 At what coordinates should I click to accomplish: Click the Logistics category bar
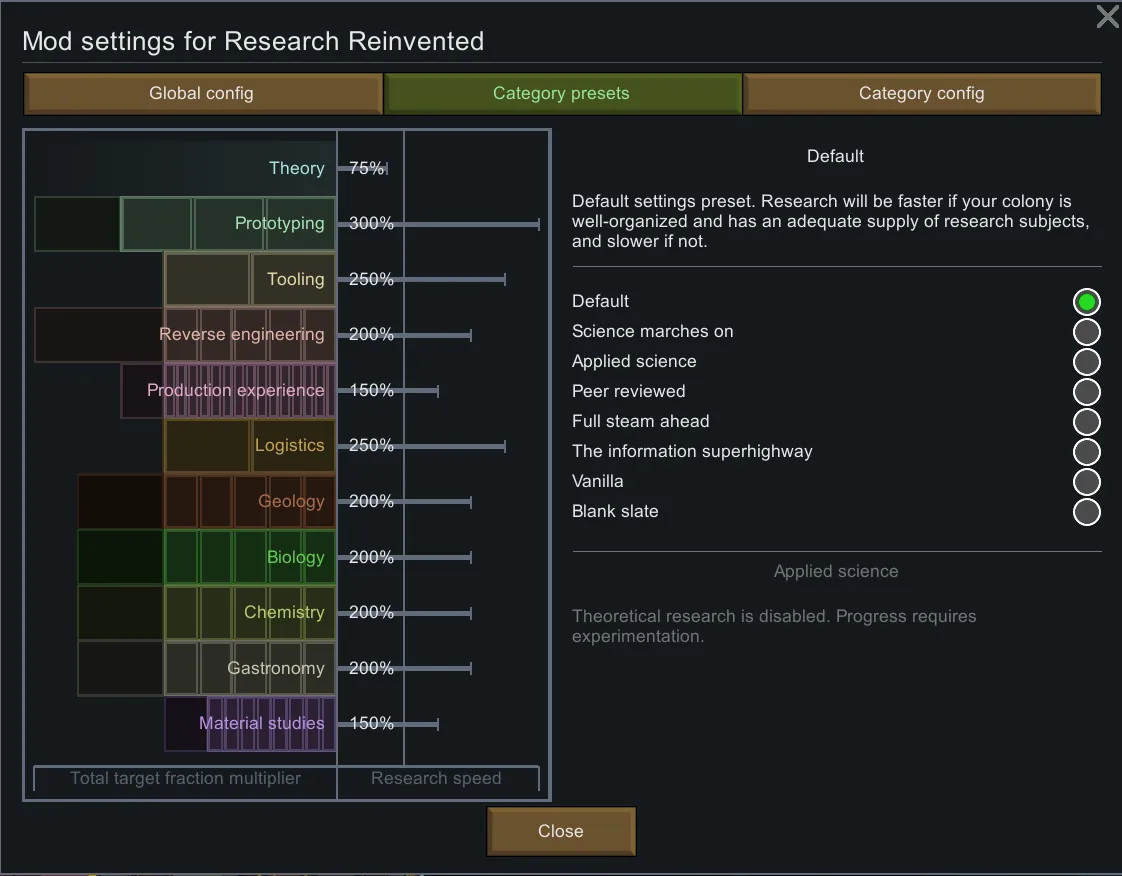pyautogui.click(x=250, y=446)
